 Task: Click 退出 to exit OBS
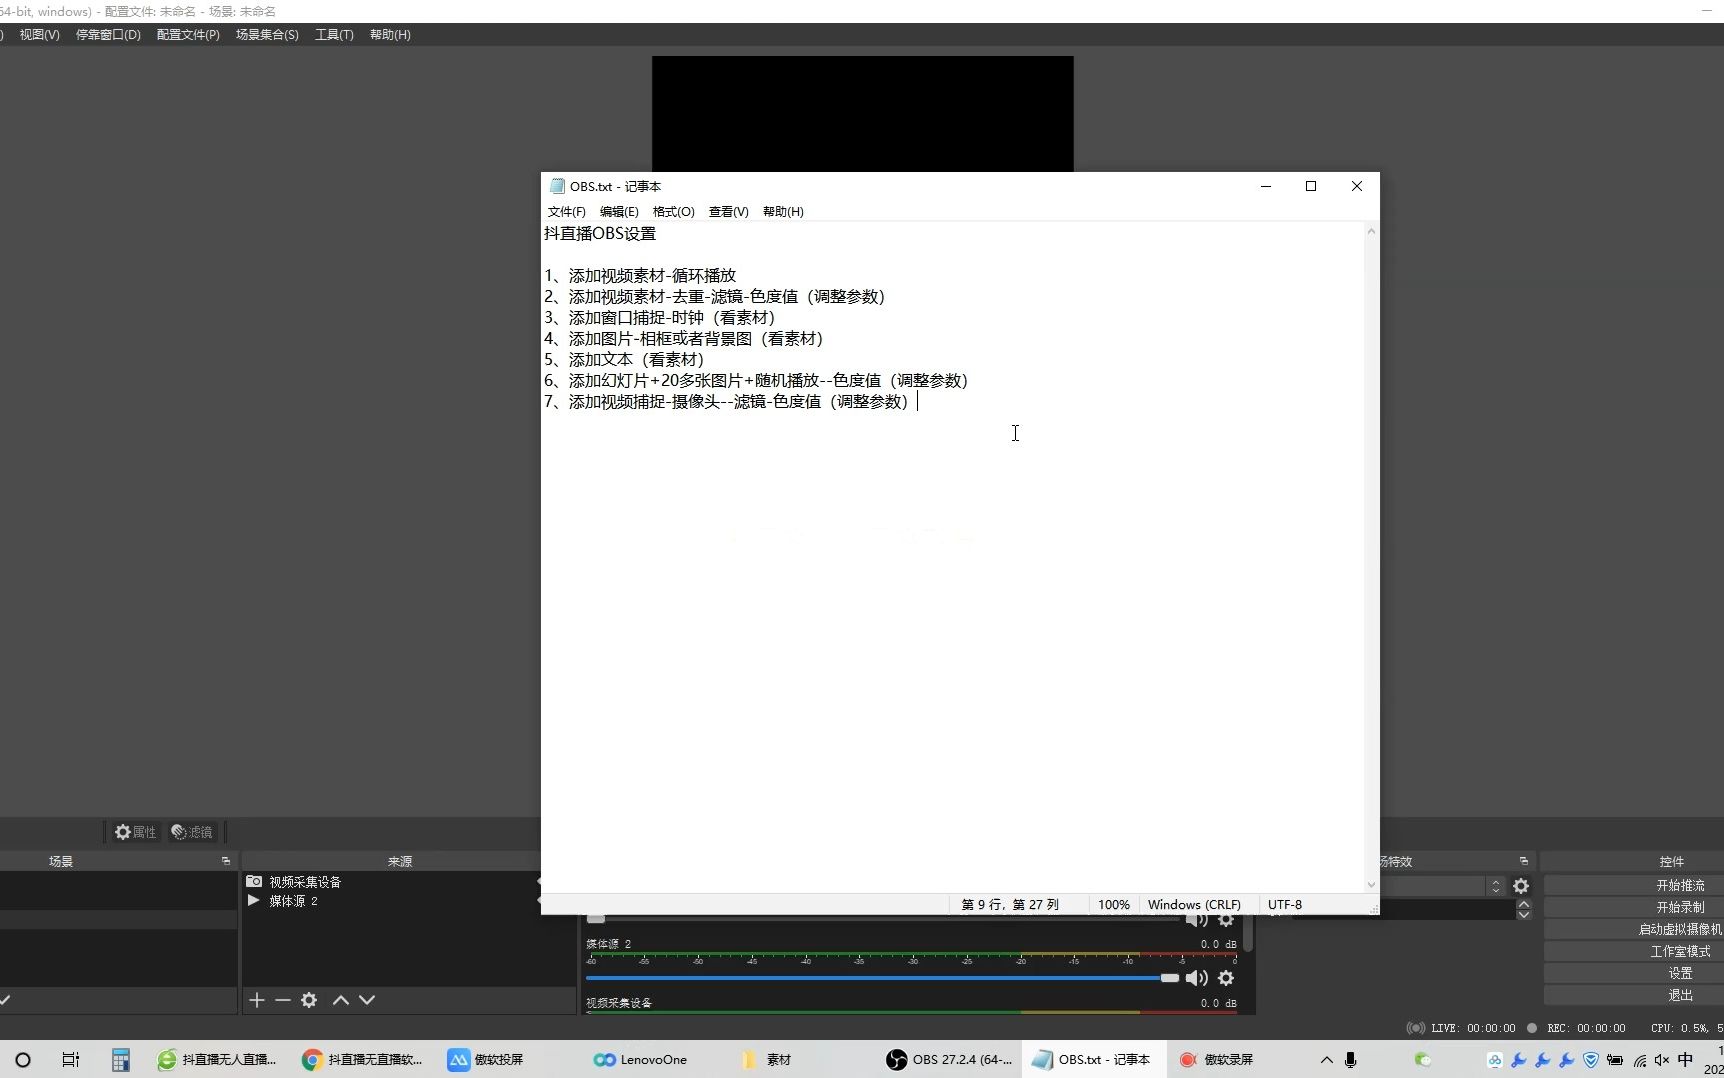coord(1634,996)
